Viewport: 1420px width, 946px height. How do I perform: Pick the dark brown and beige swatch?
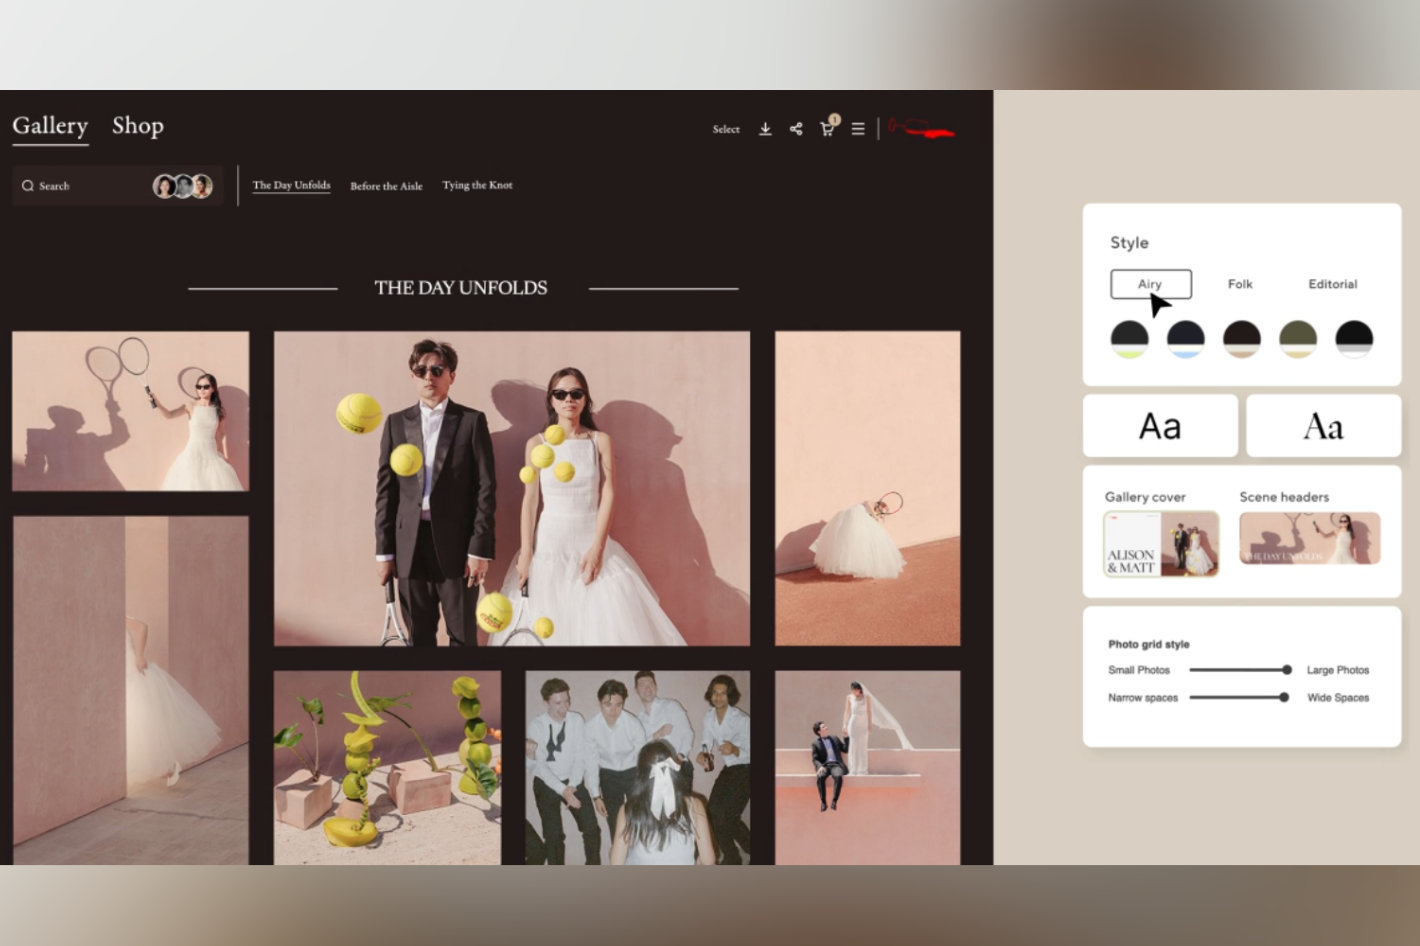1242,339
